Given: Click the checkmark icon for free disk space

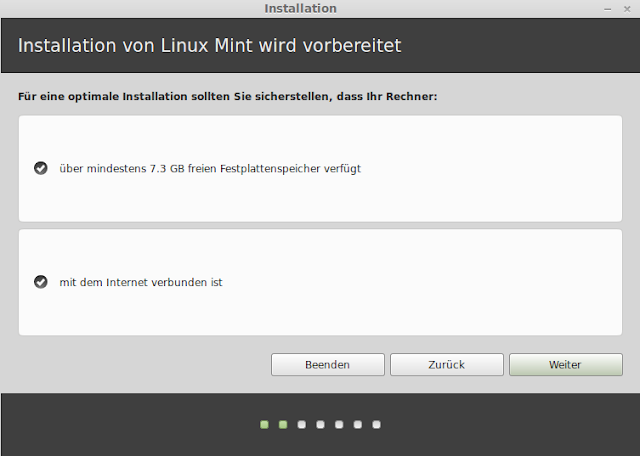Looking at the screenshot, I should [x=41, y=168].
